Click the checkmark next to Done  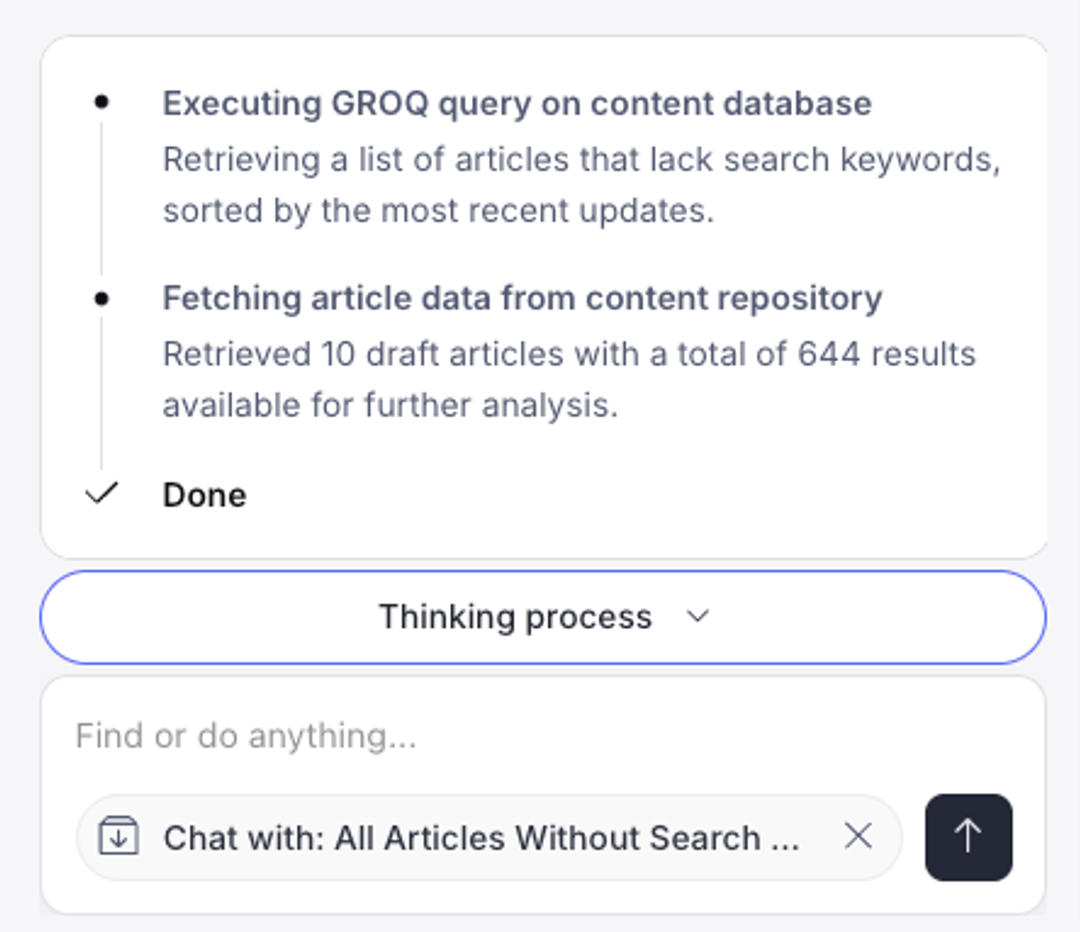pos(100,493)
